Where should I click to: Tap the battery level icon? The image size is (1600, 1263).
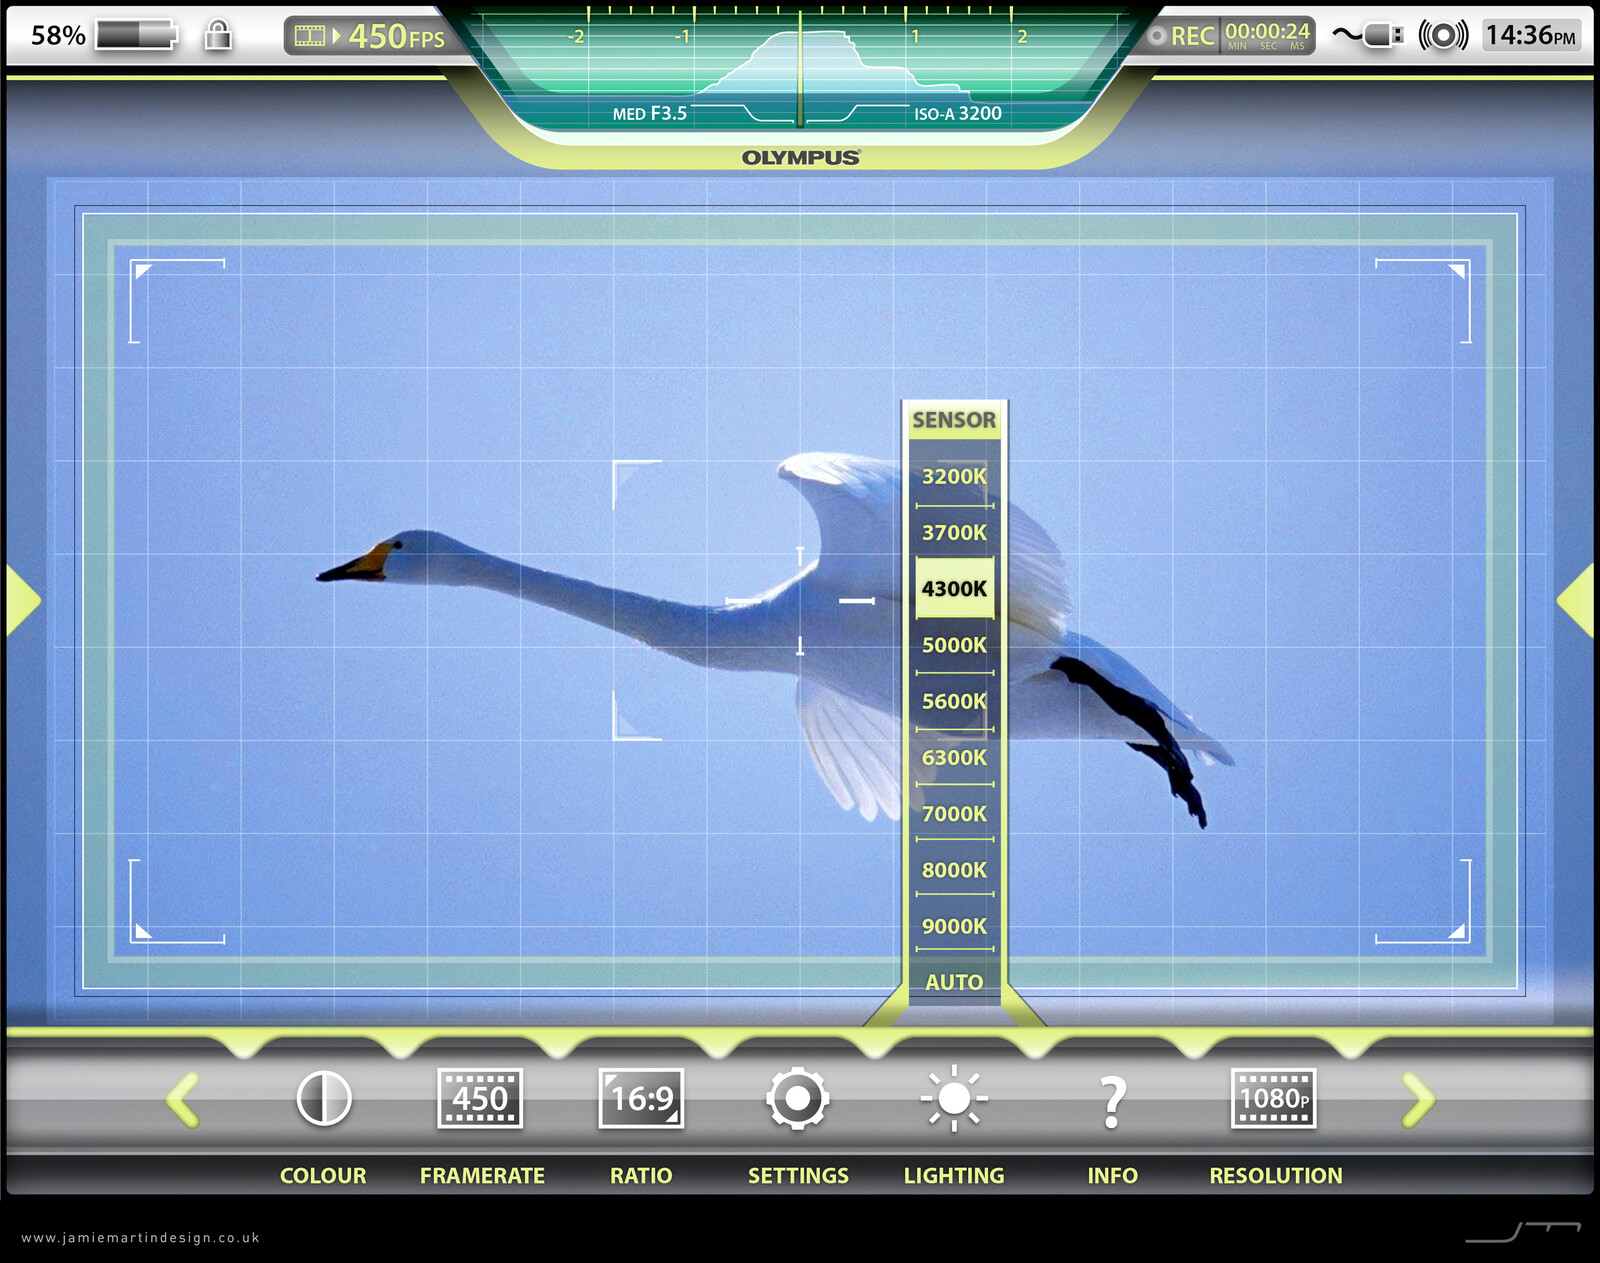pos(137,35)
